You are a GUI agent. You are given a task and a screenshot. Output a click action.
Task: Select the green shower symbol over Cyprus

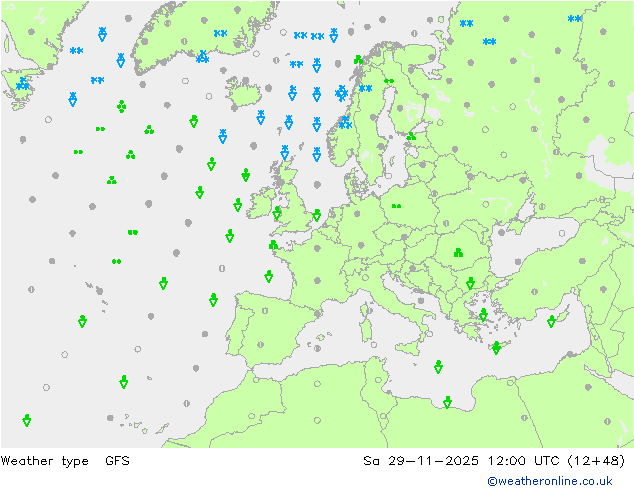click(x=552, y=321)
